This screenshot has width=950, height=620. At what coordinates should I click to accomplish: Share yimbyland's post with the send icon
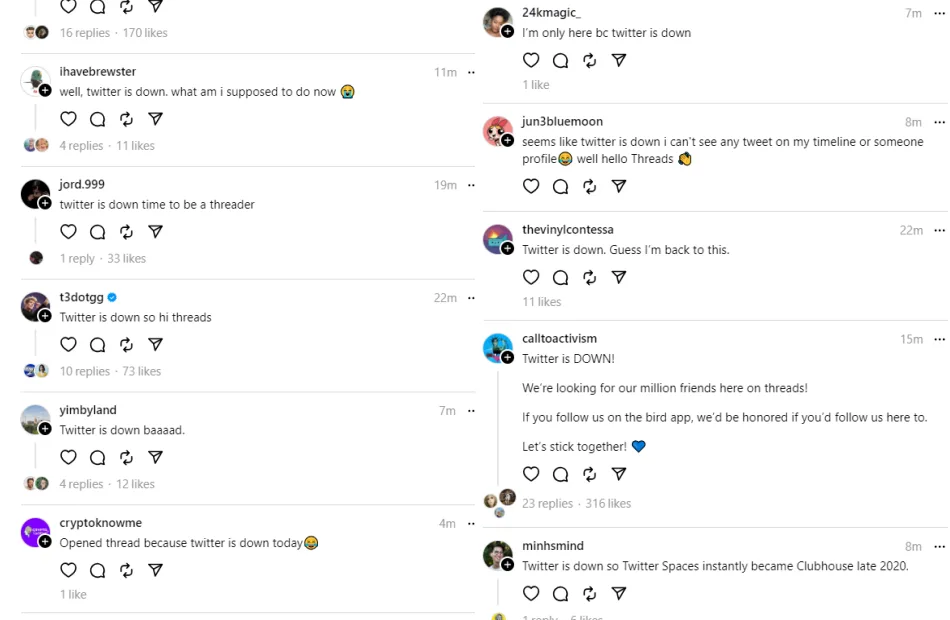coord(155,458)
